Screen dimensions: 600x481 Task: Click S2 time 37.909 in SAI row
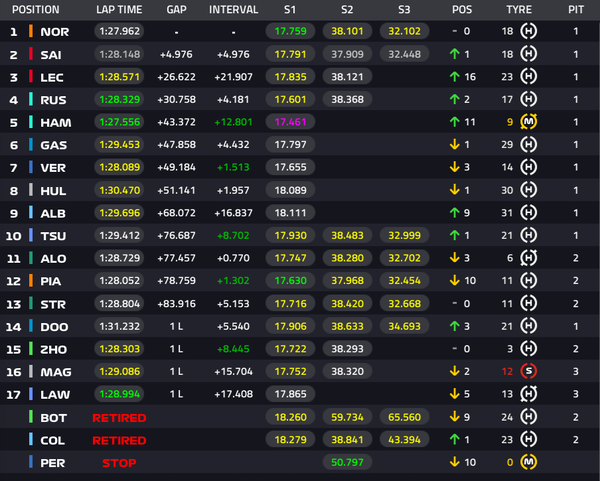[347, 54]
